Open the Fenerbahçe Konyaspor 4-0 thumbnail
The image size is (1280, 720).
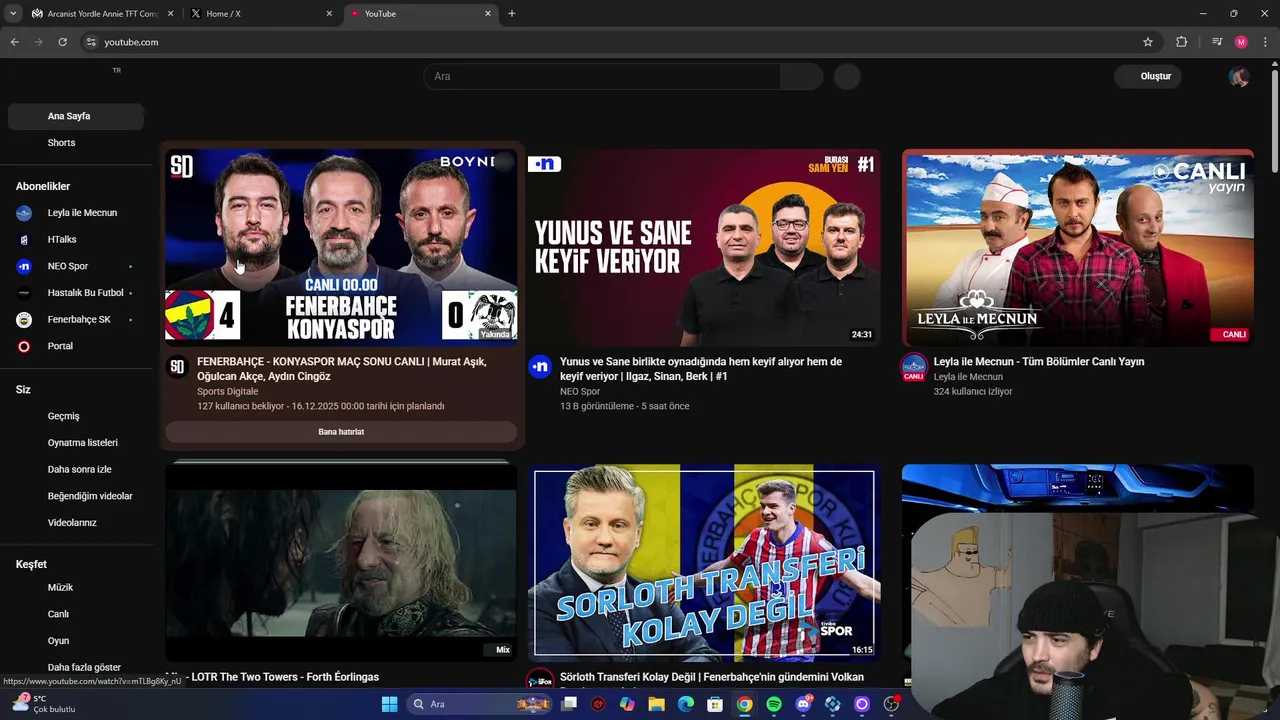341,246
